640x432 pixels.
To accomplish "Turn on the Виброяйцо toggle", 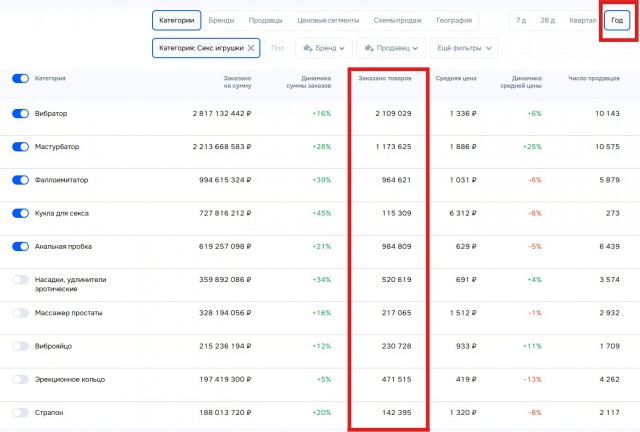I will click(20, 346).
